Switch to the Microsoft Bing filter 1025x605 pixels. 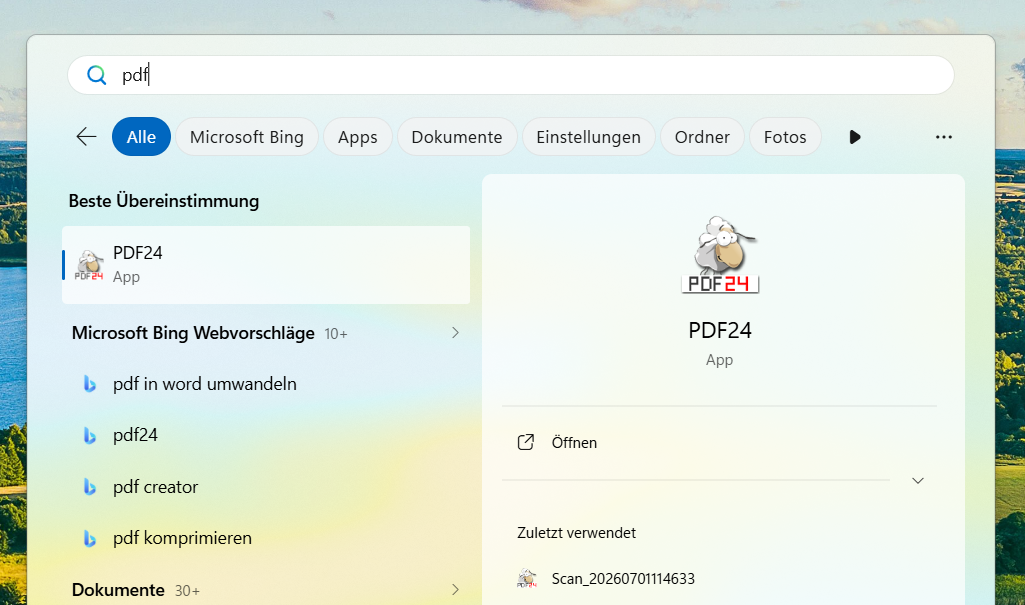246,137
